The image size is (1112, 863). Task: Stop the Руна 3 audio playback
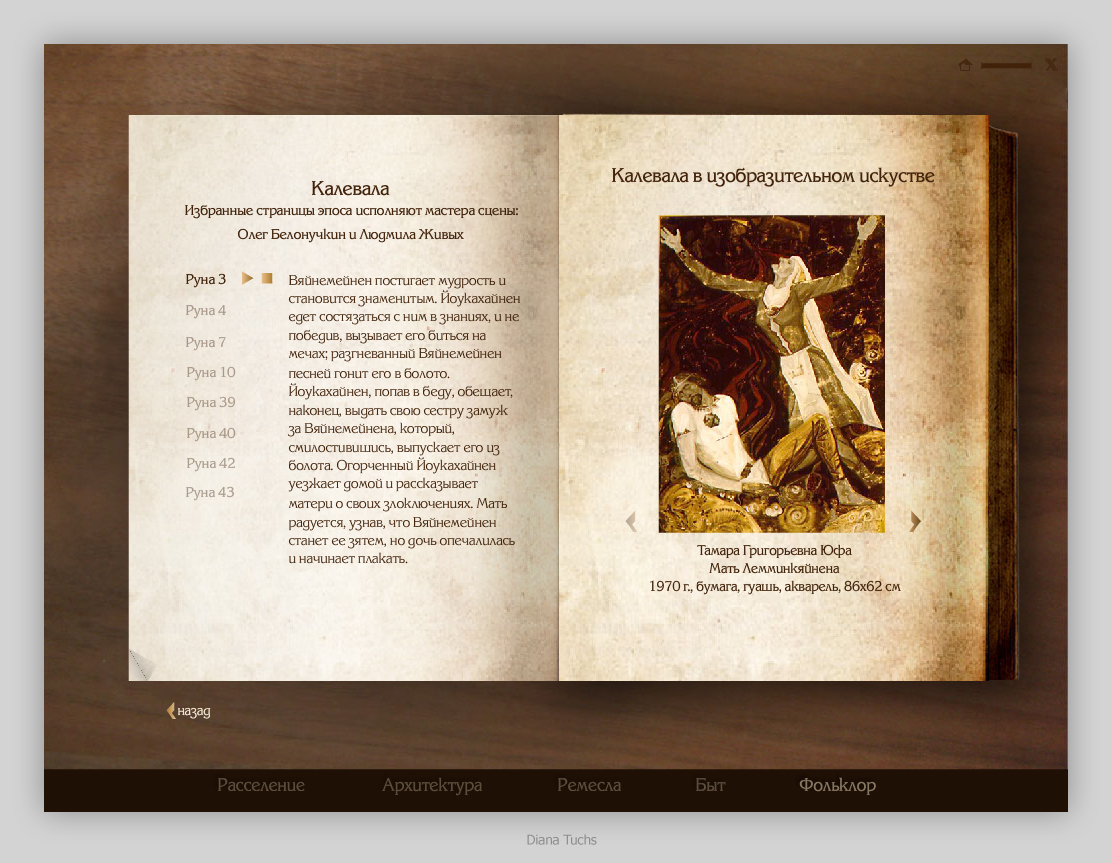(267, 278)
